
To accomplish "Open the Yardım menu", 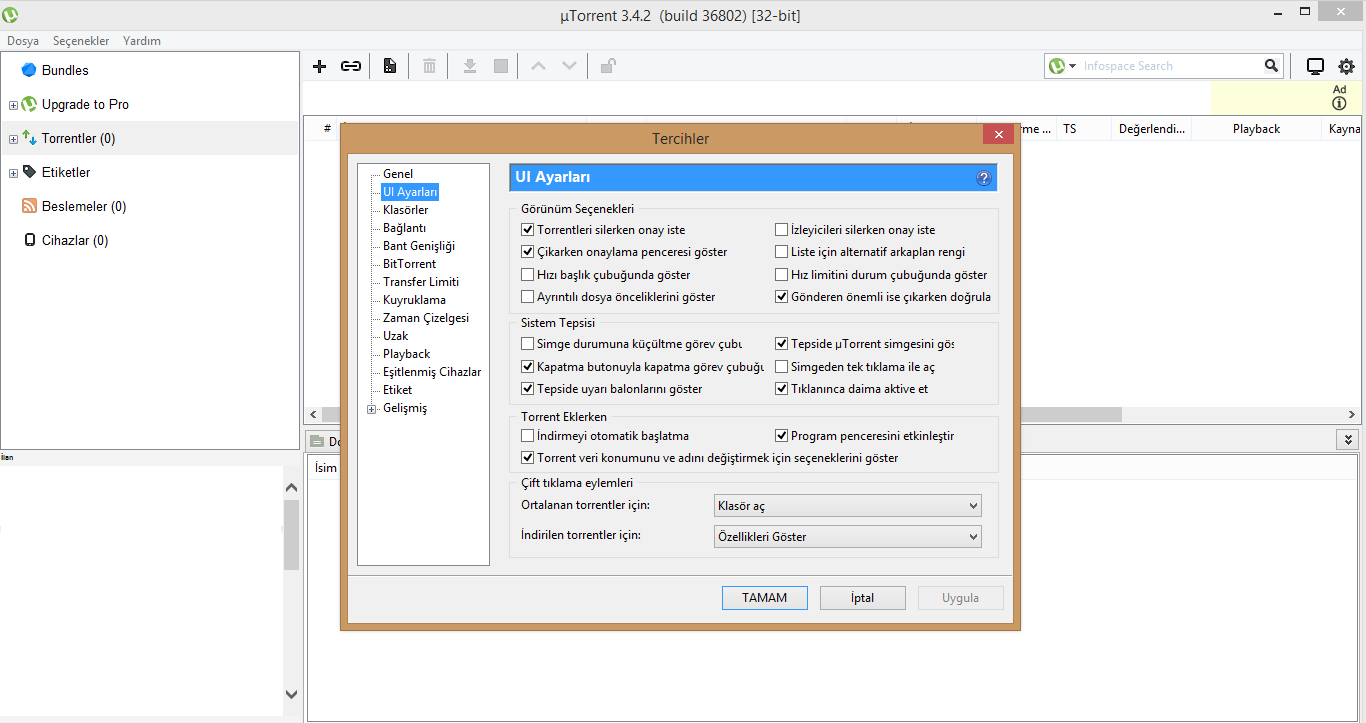I will (x=142, y=41).
